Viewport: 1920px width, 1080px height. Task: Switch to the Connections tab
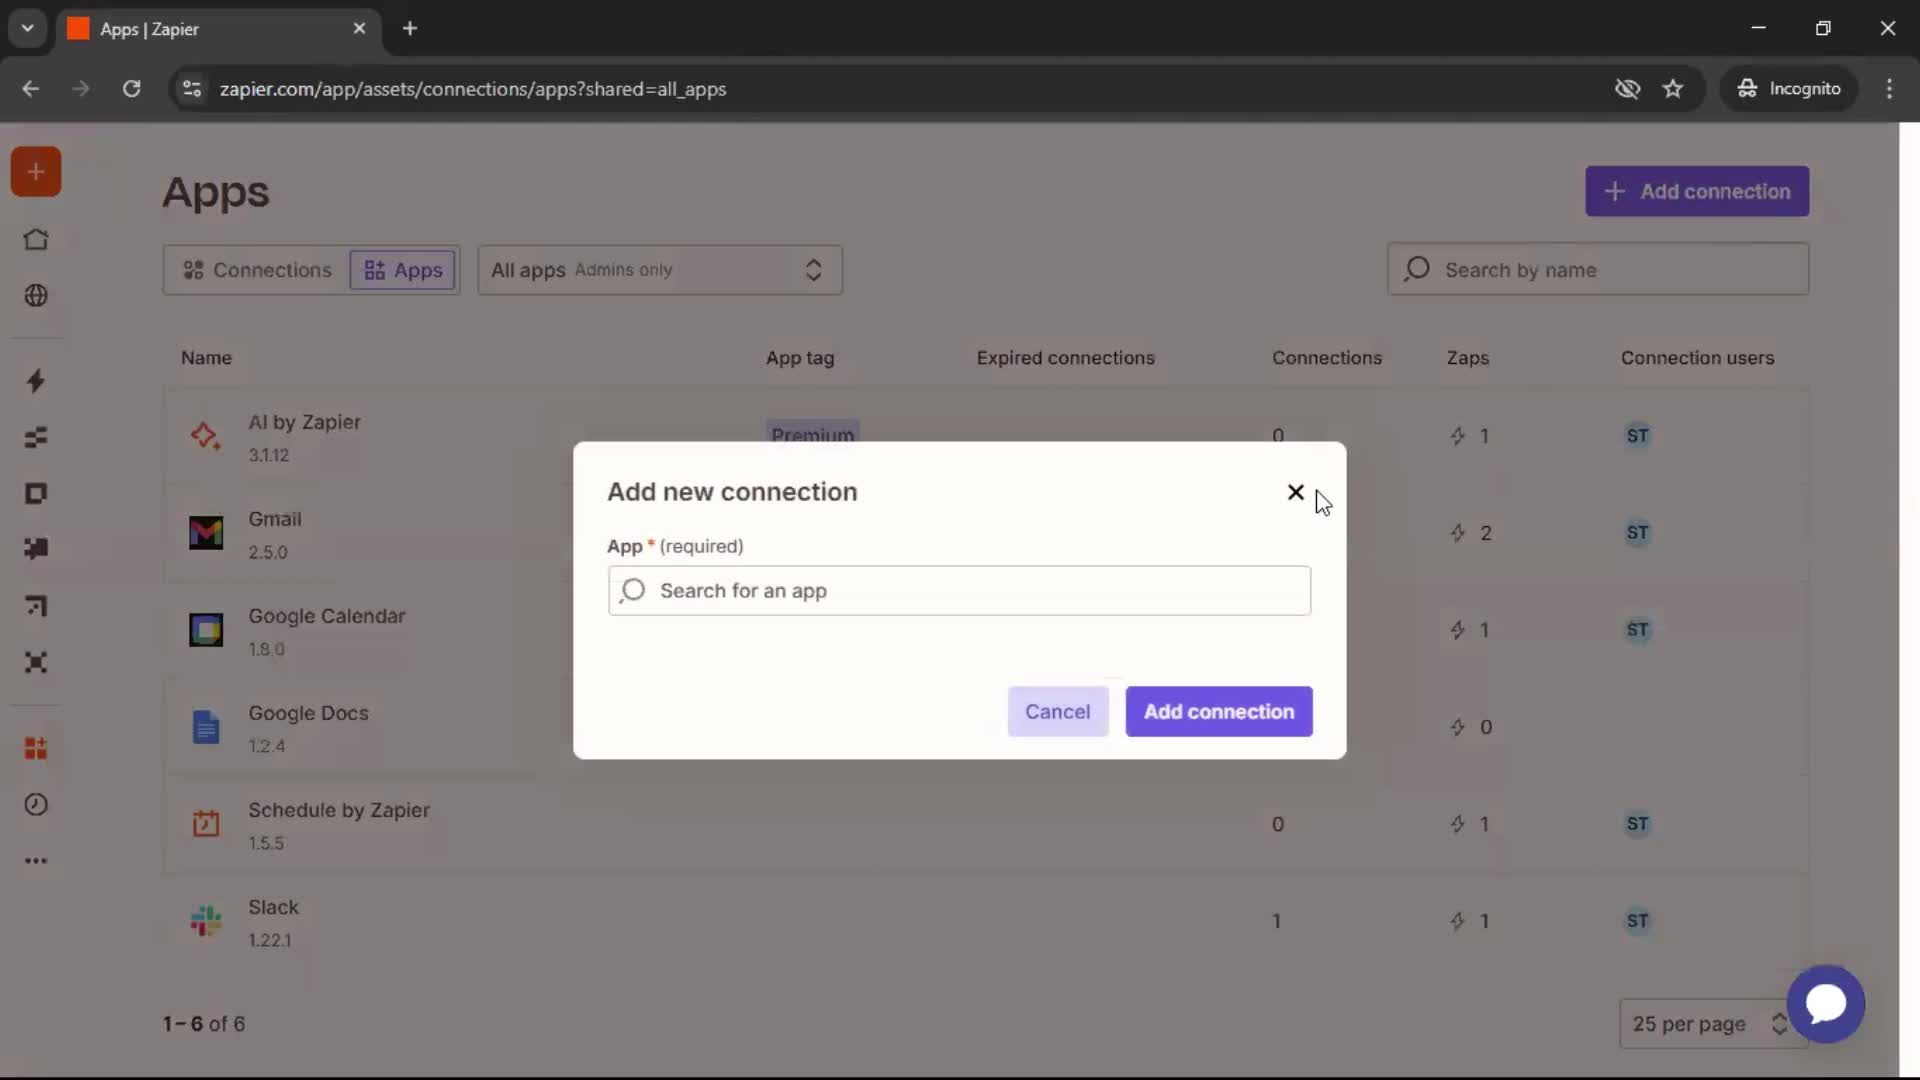pyautogui.click(x=257, y=270)
